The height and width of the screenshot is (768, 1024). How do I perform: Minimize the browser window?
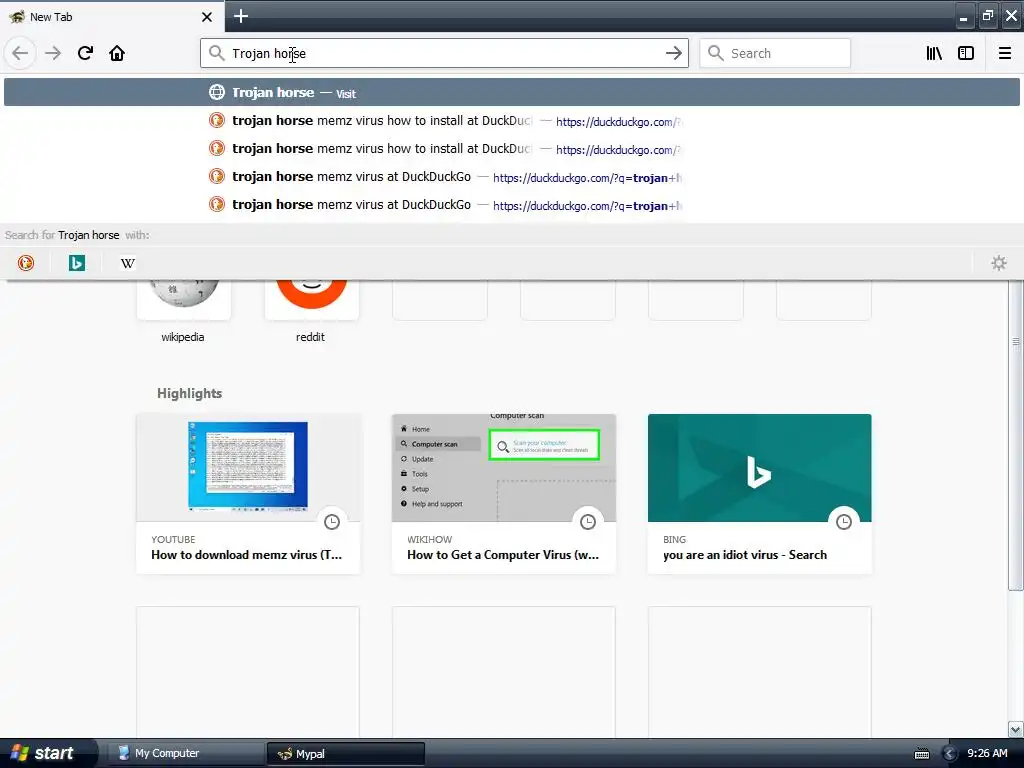(x=963, y=16)
